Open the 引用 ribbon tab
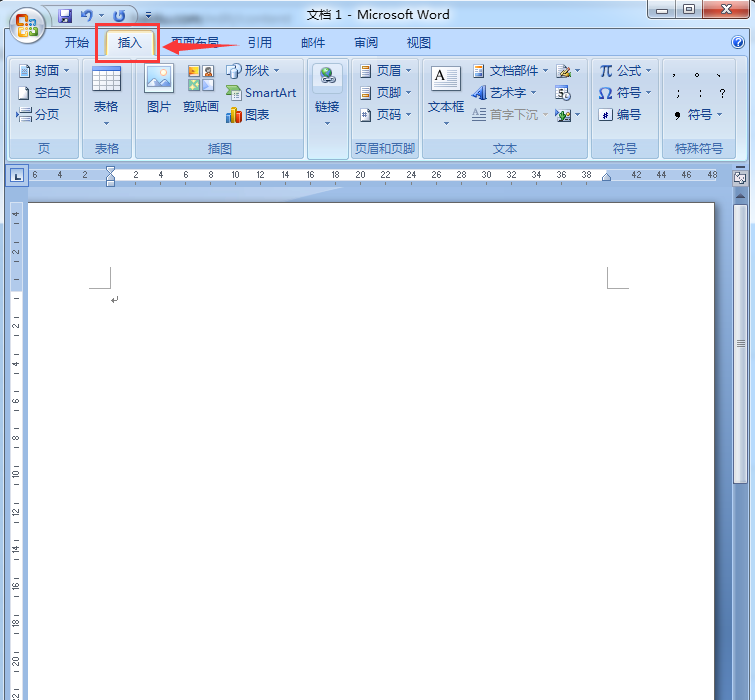 click(260, 43)
